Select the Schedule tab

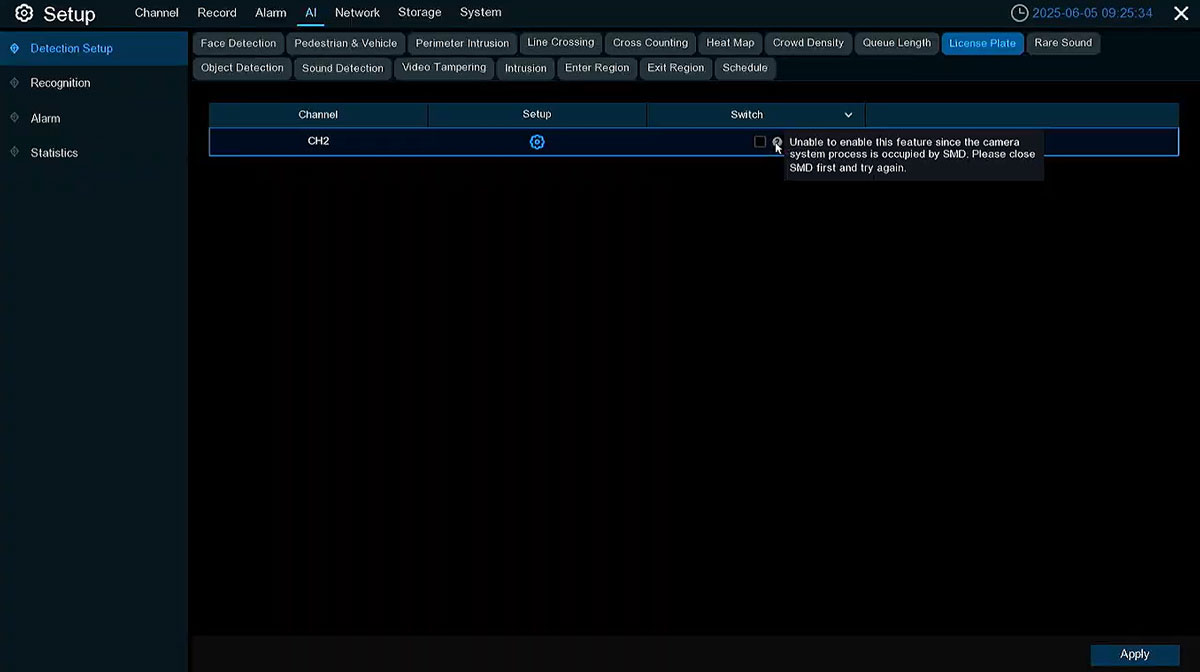point(745,68)
